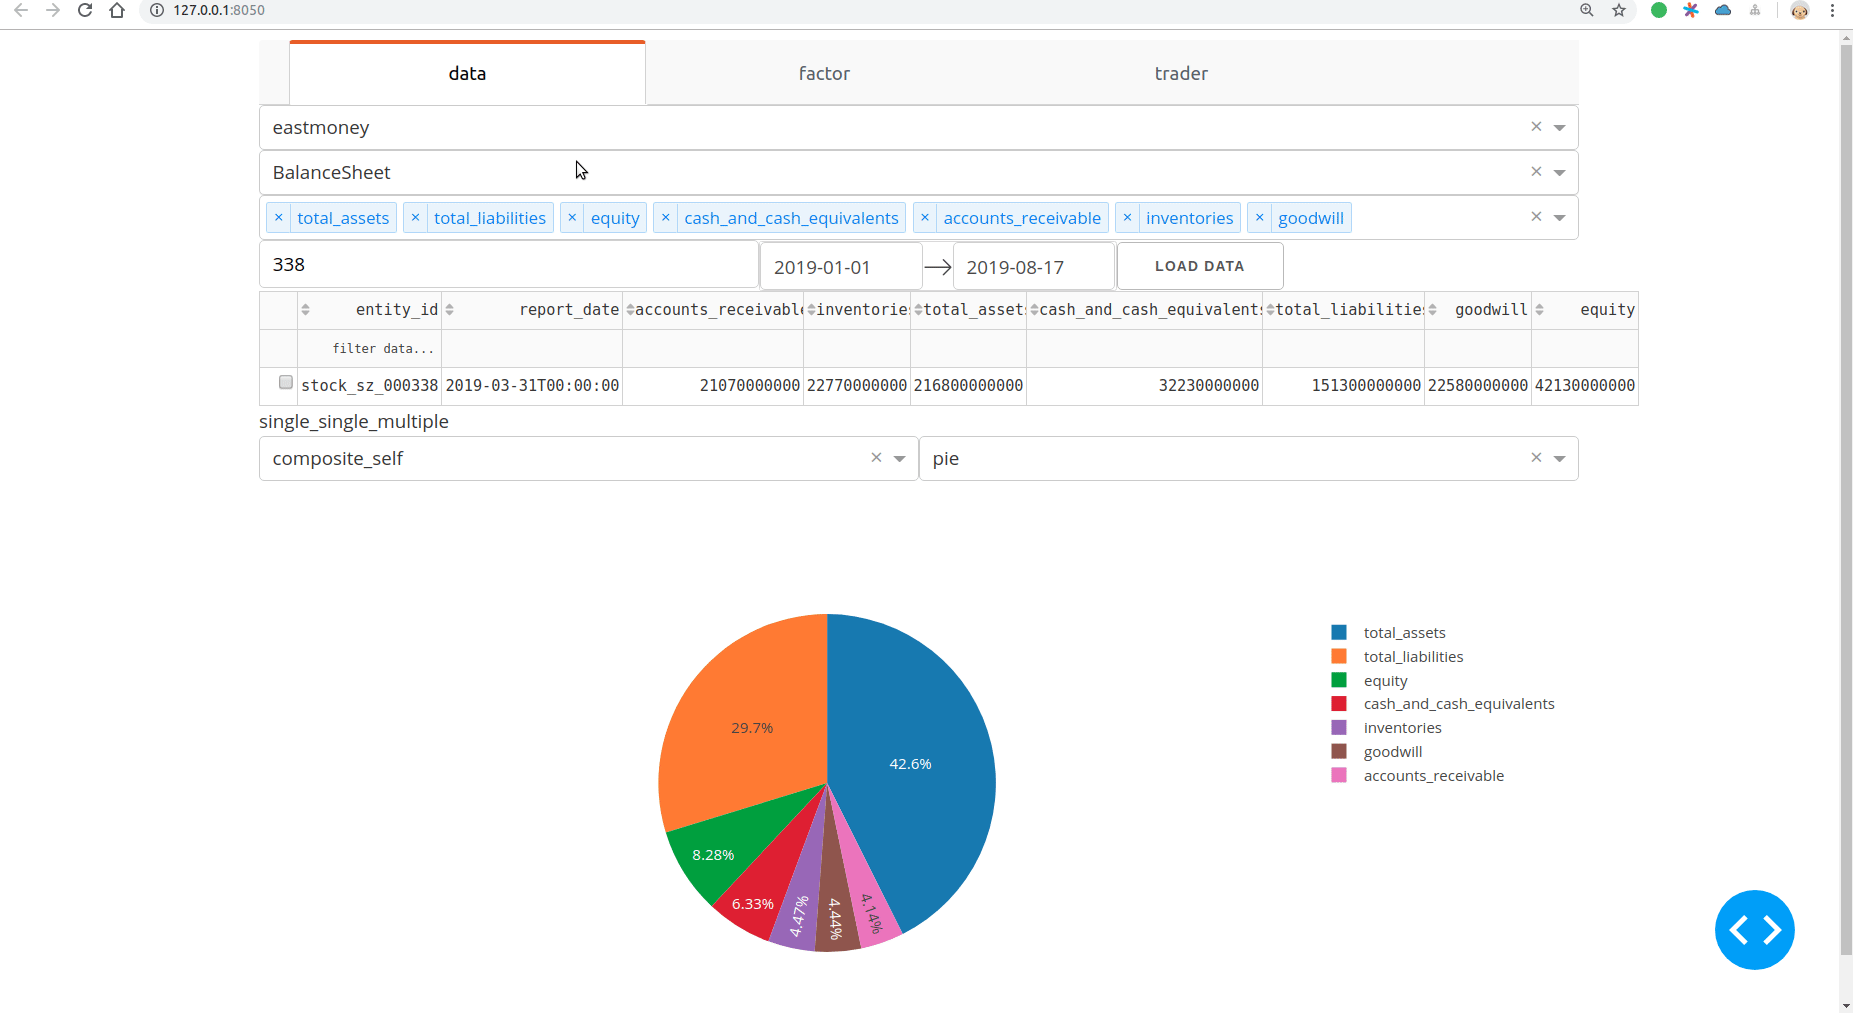Remove the equity tag
The width and height of the screenshot is (1853, 1013).
tap(572, 218)
